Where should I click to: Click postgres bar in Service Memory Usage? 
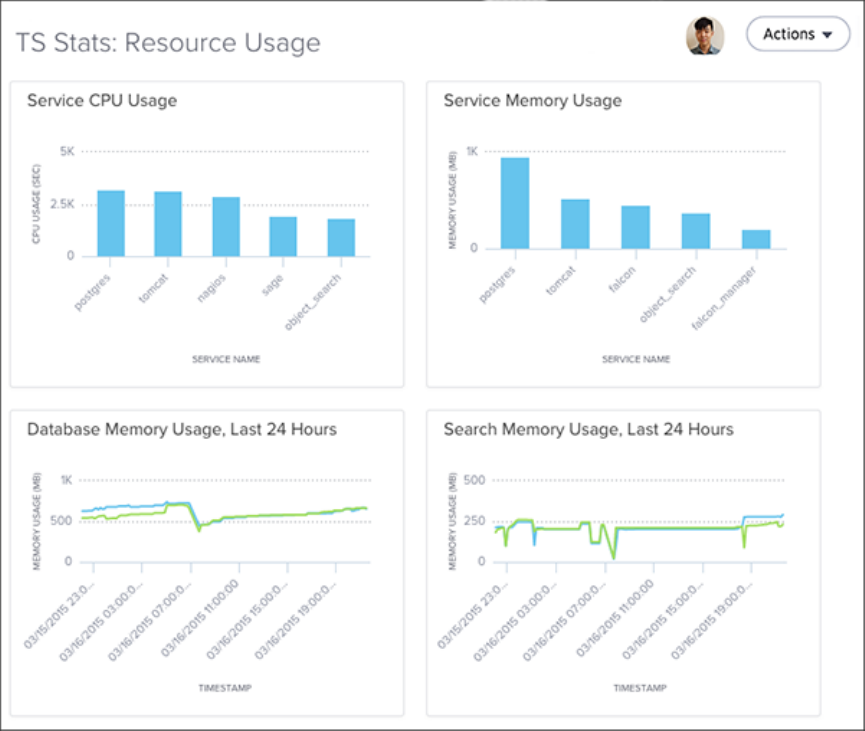pyautogui.click(x=515, y=203)
